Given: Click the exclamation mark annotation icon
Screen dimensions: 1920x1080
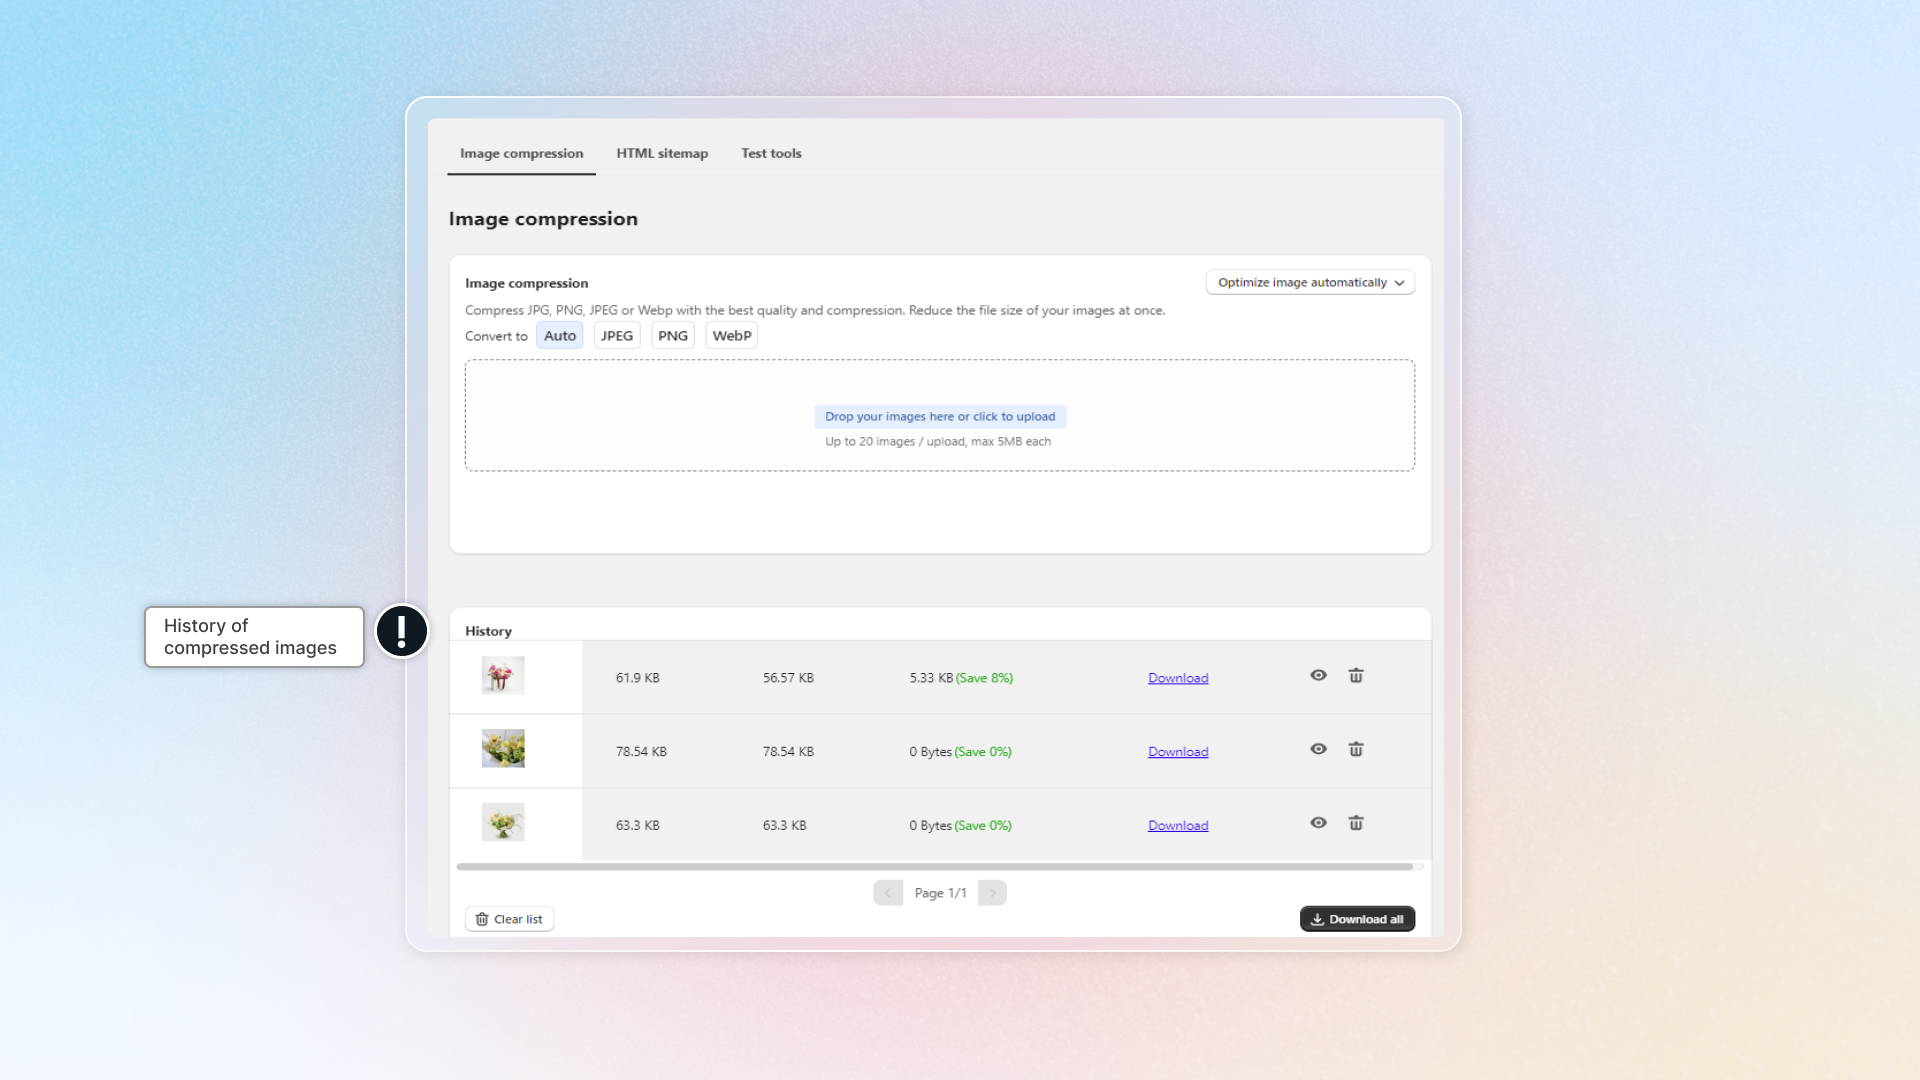Looking at the screenshot, I should tap(402, 631).
